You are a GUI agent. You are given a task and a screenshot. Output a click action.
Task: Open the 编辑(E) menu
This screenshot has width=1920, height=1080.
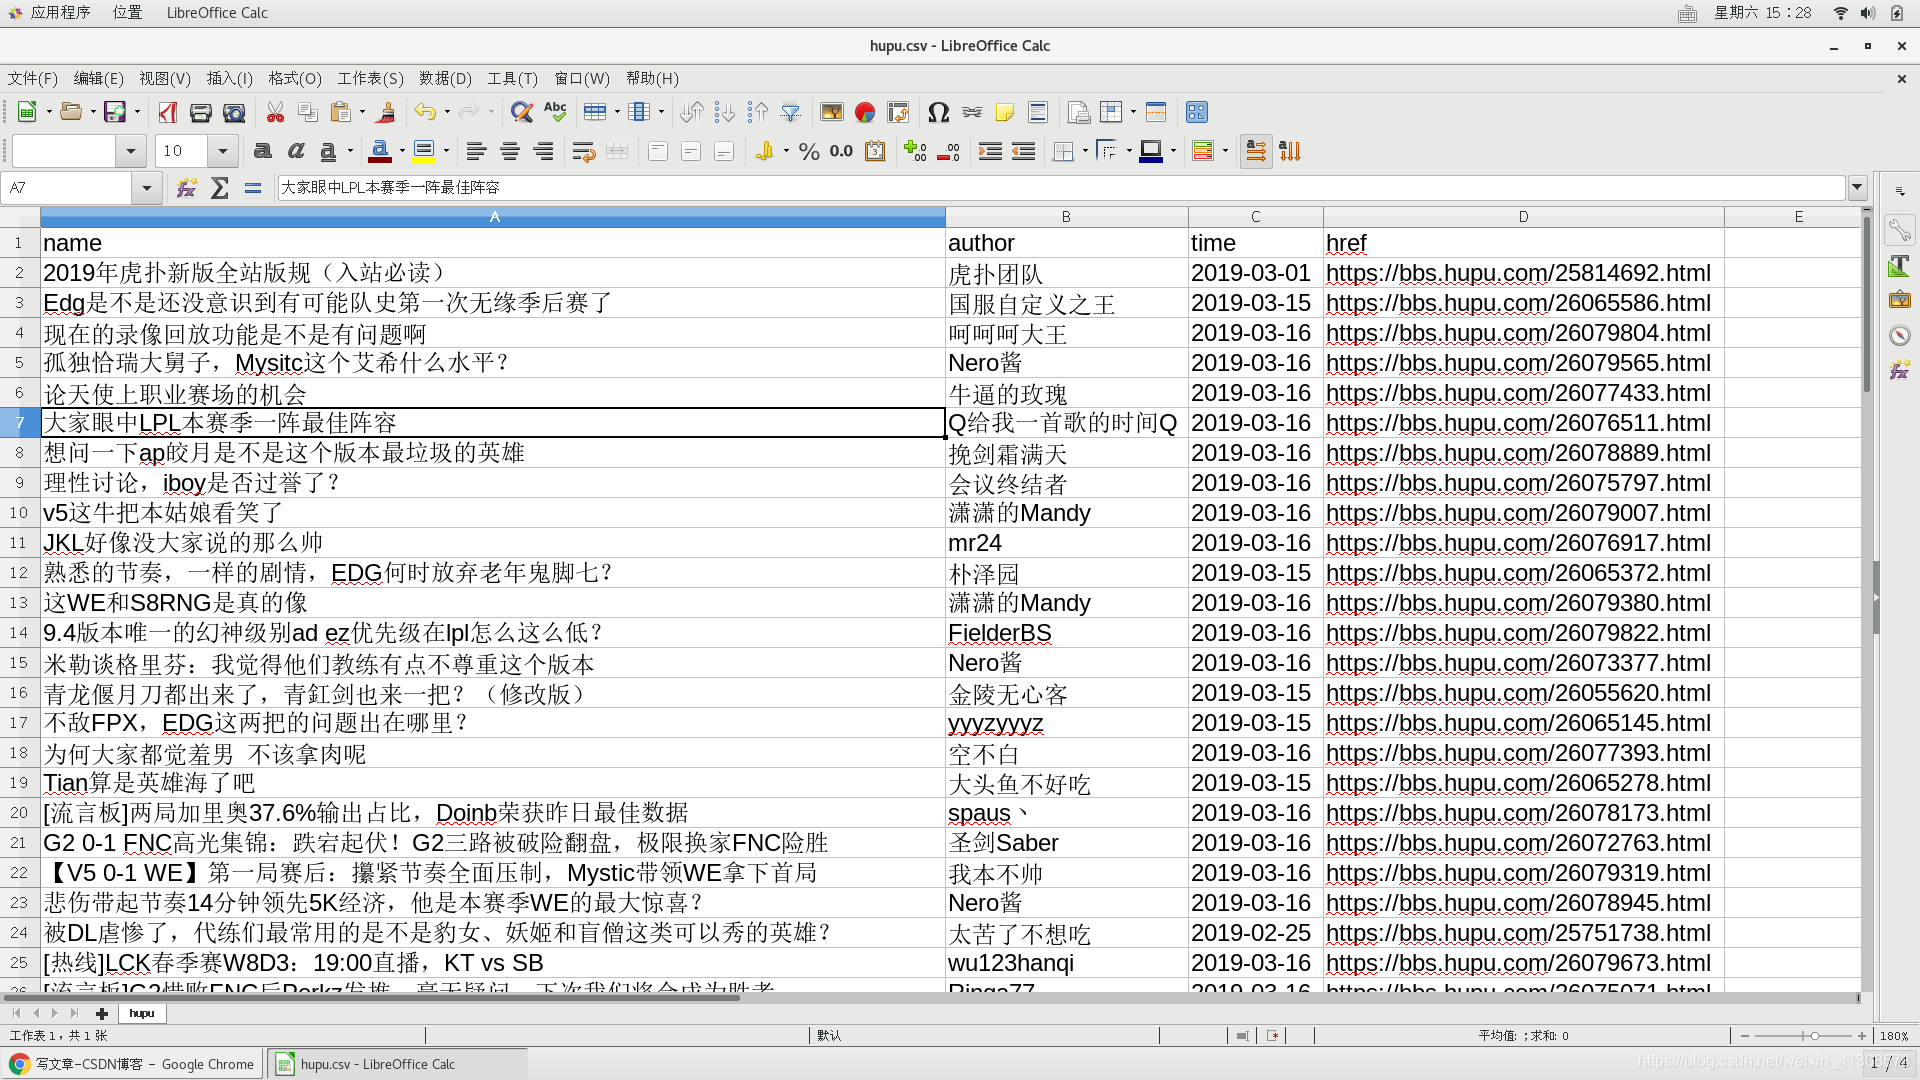pos(99,78)
